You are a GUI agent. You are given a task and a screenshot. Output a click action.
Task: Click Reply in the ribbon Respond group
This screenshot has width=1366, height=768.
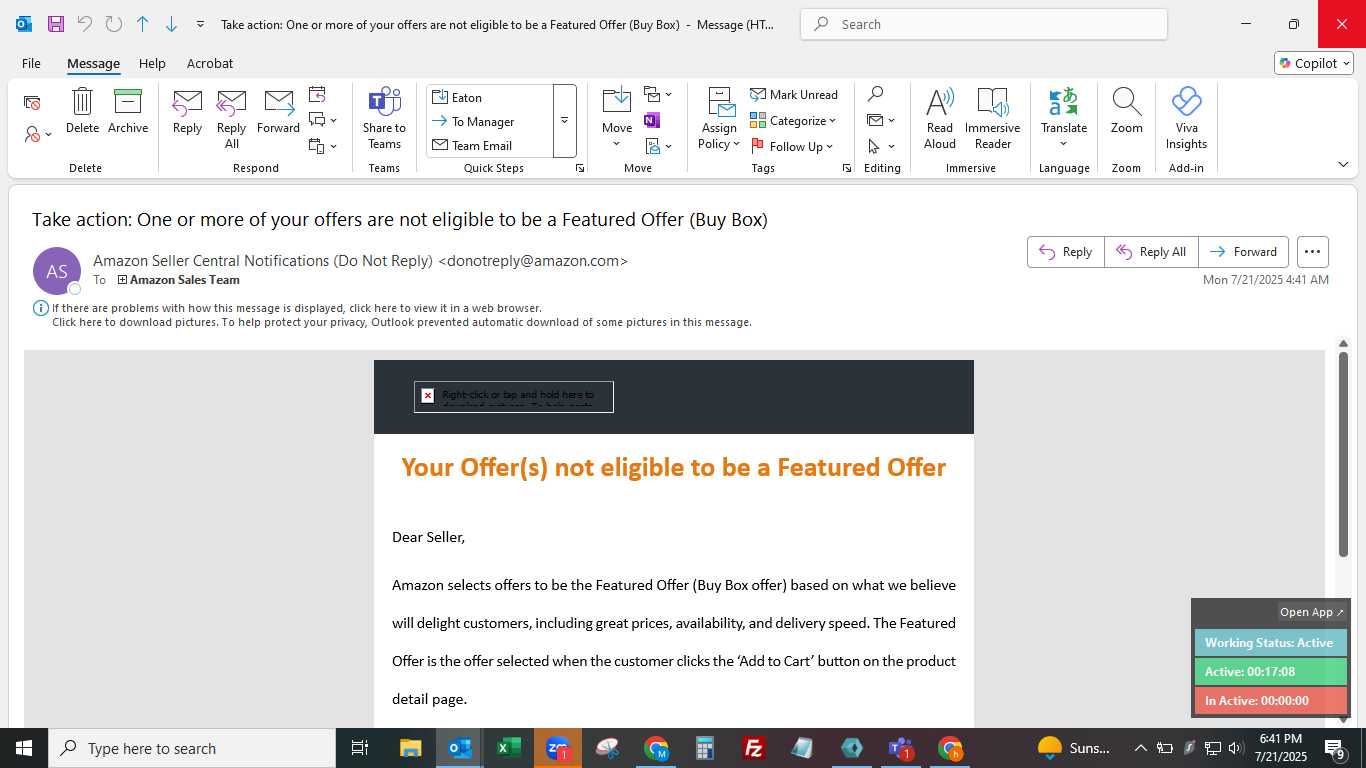click(187, 111)
